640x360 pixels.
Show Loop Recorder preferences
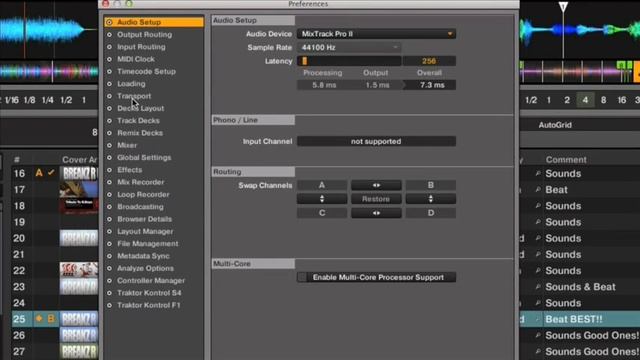(143, 194)
